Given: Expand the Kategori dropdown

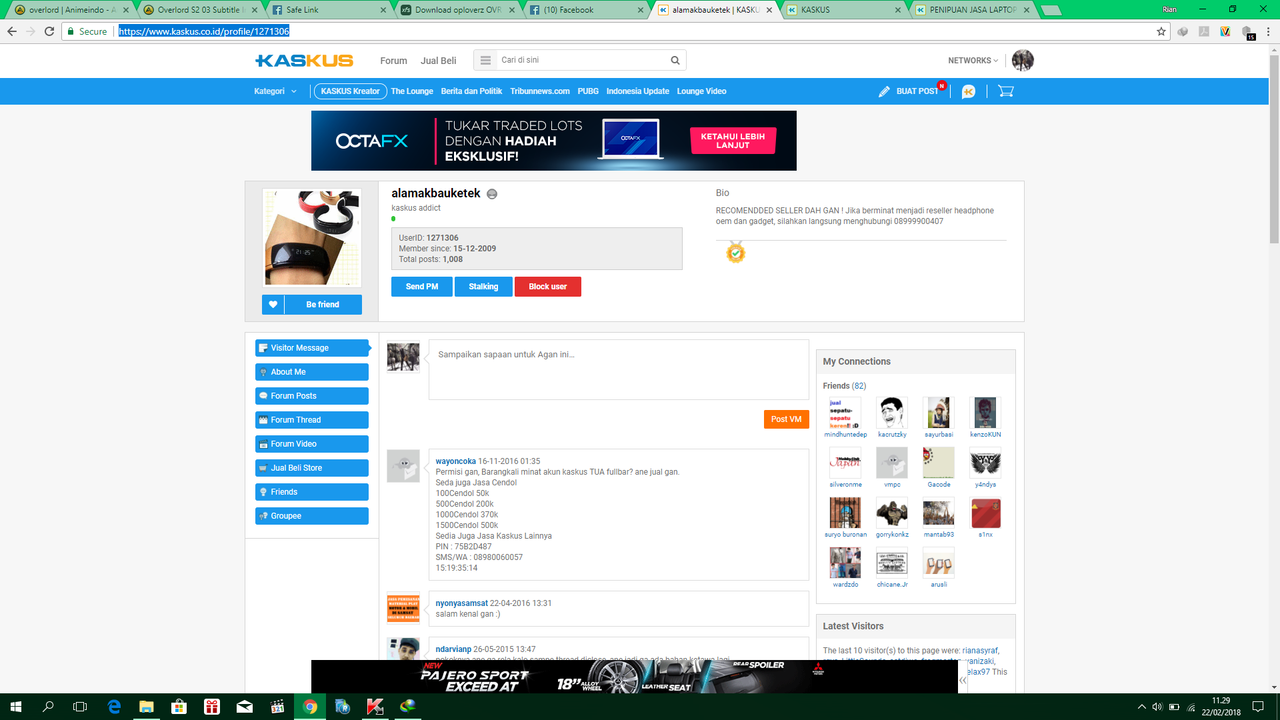Looking at the screenshot, I should click(275, 91).
